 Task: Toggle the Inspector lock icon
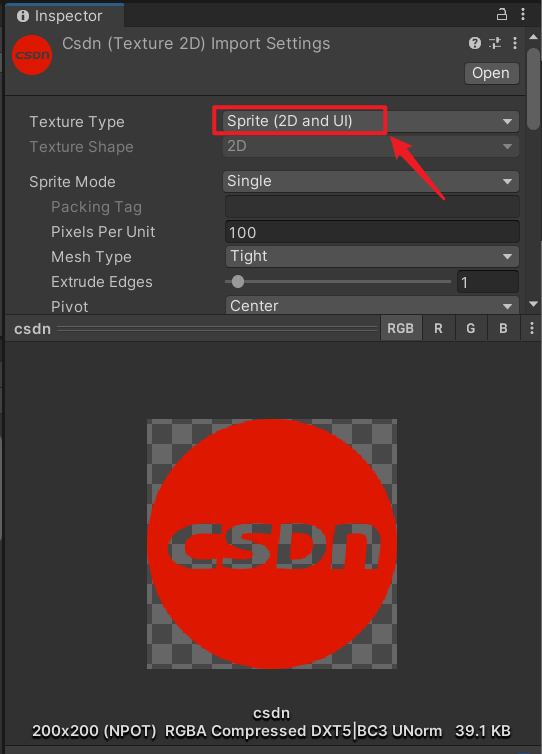click(502, 14)
